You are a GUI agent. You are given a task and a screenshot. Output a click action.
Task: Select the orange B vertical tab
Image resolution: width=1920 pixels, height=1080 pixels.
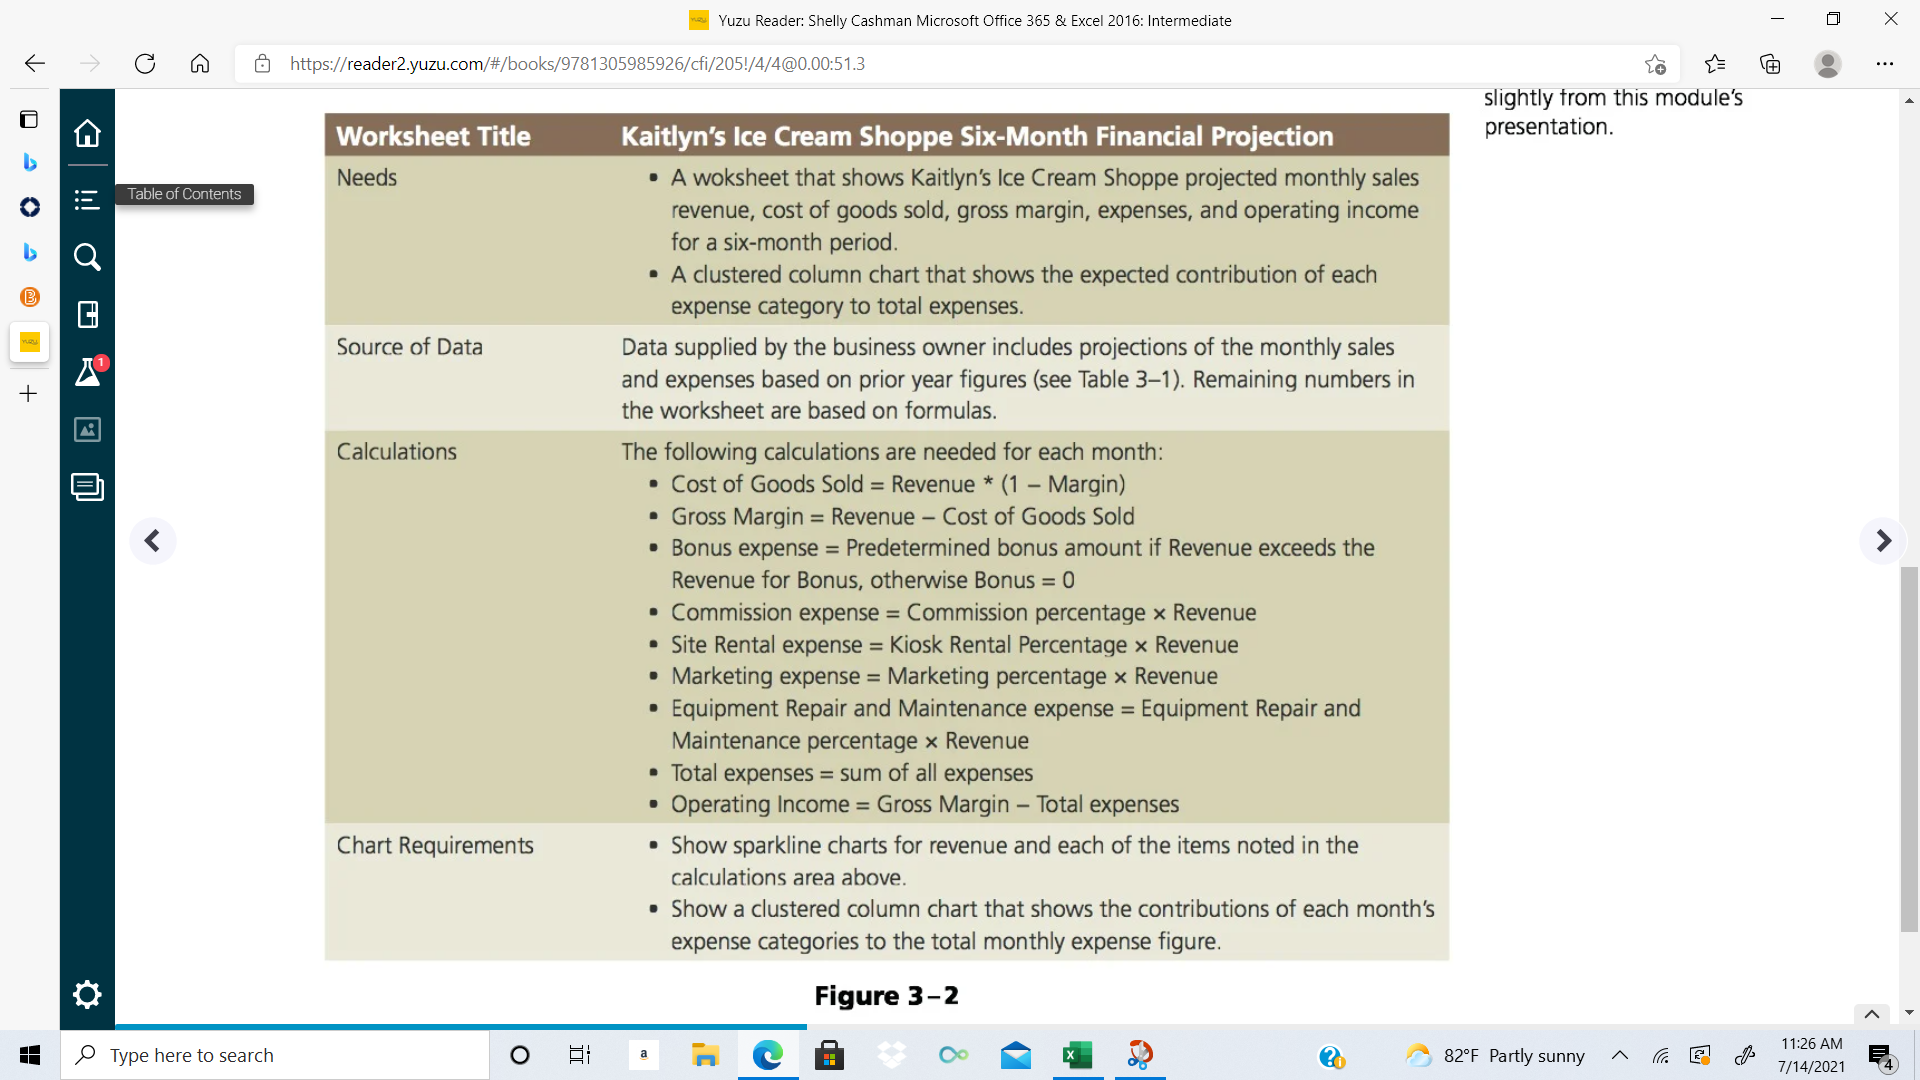tap(29, 297)
